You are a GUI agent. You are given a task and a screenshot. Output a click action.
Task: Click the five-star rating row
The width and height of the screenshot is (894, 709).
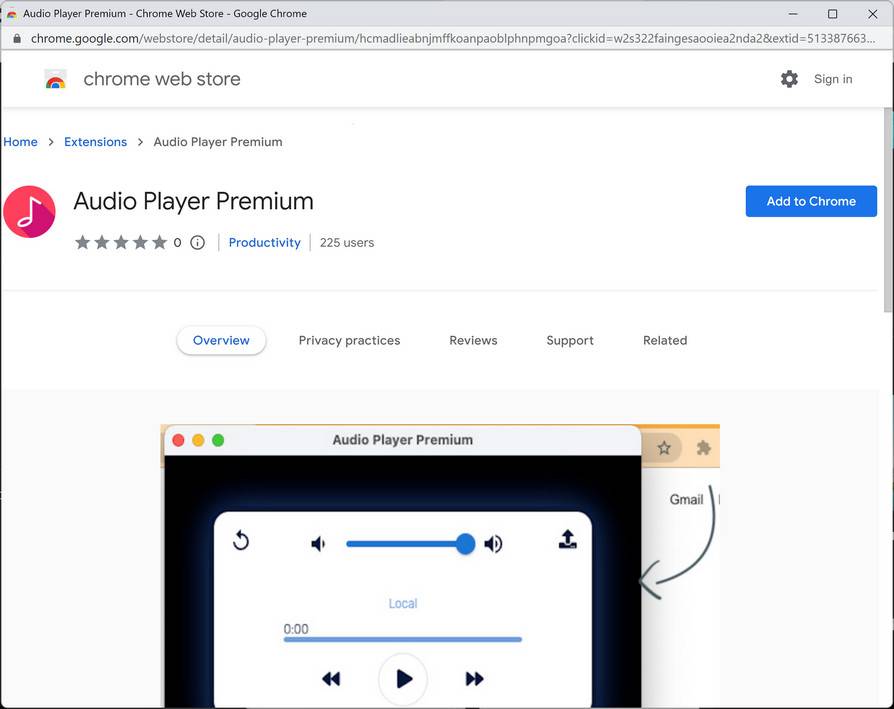tap(121, 242)
